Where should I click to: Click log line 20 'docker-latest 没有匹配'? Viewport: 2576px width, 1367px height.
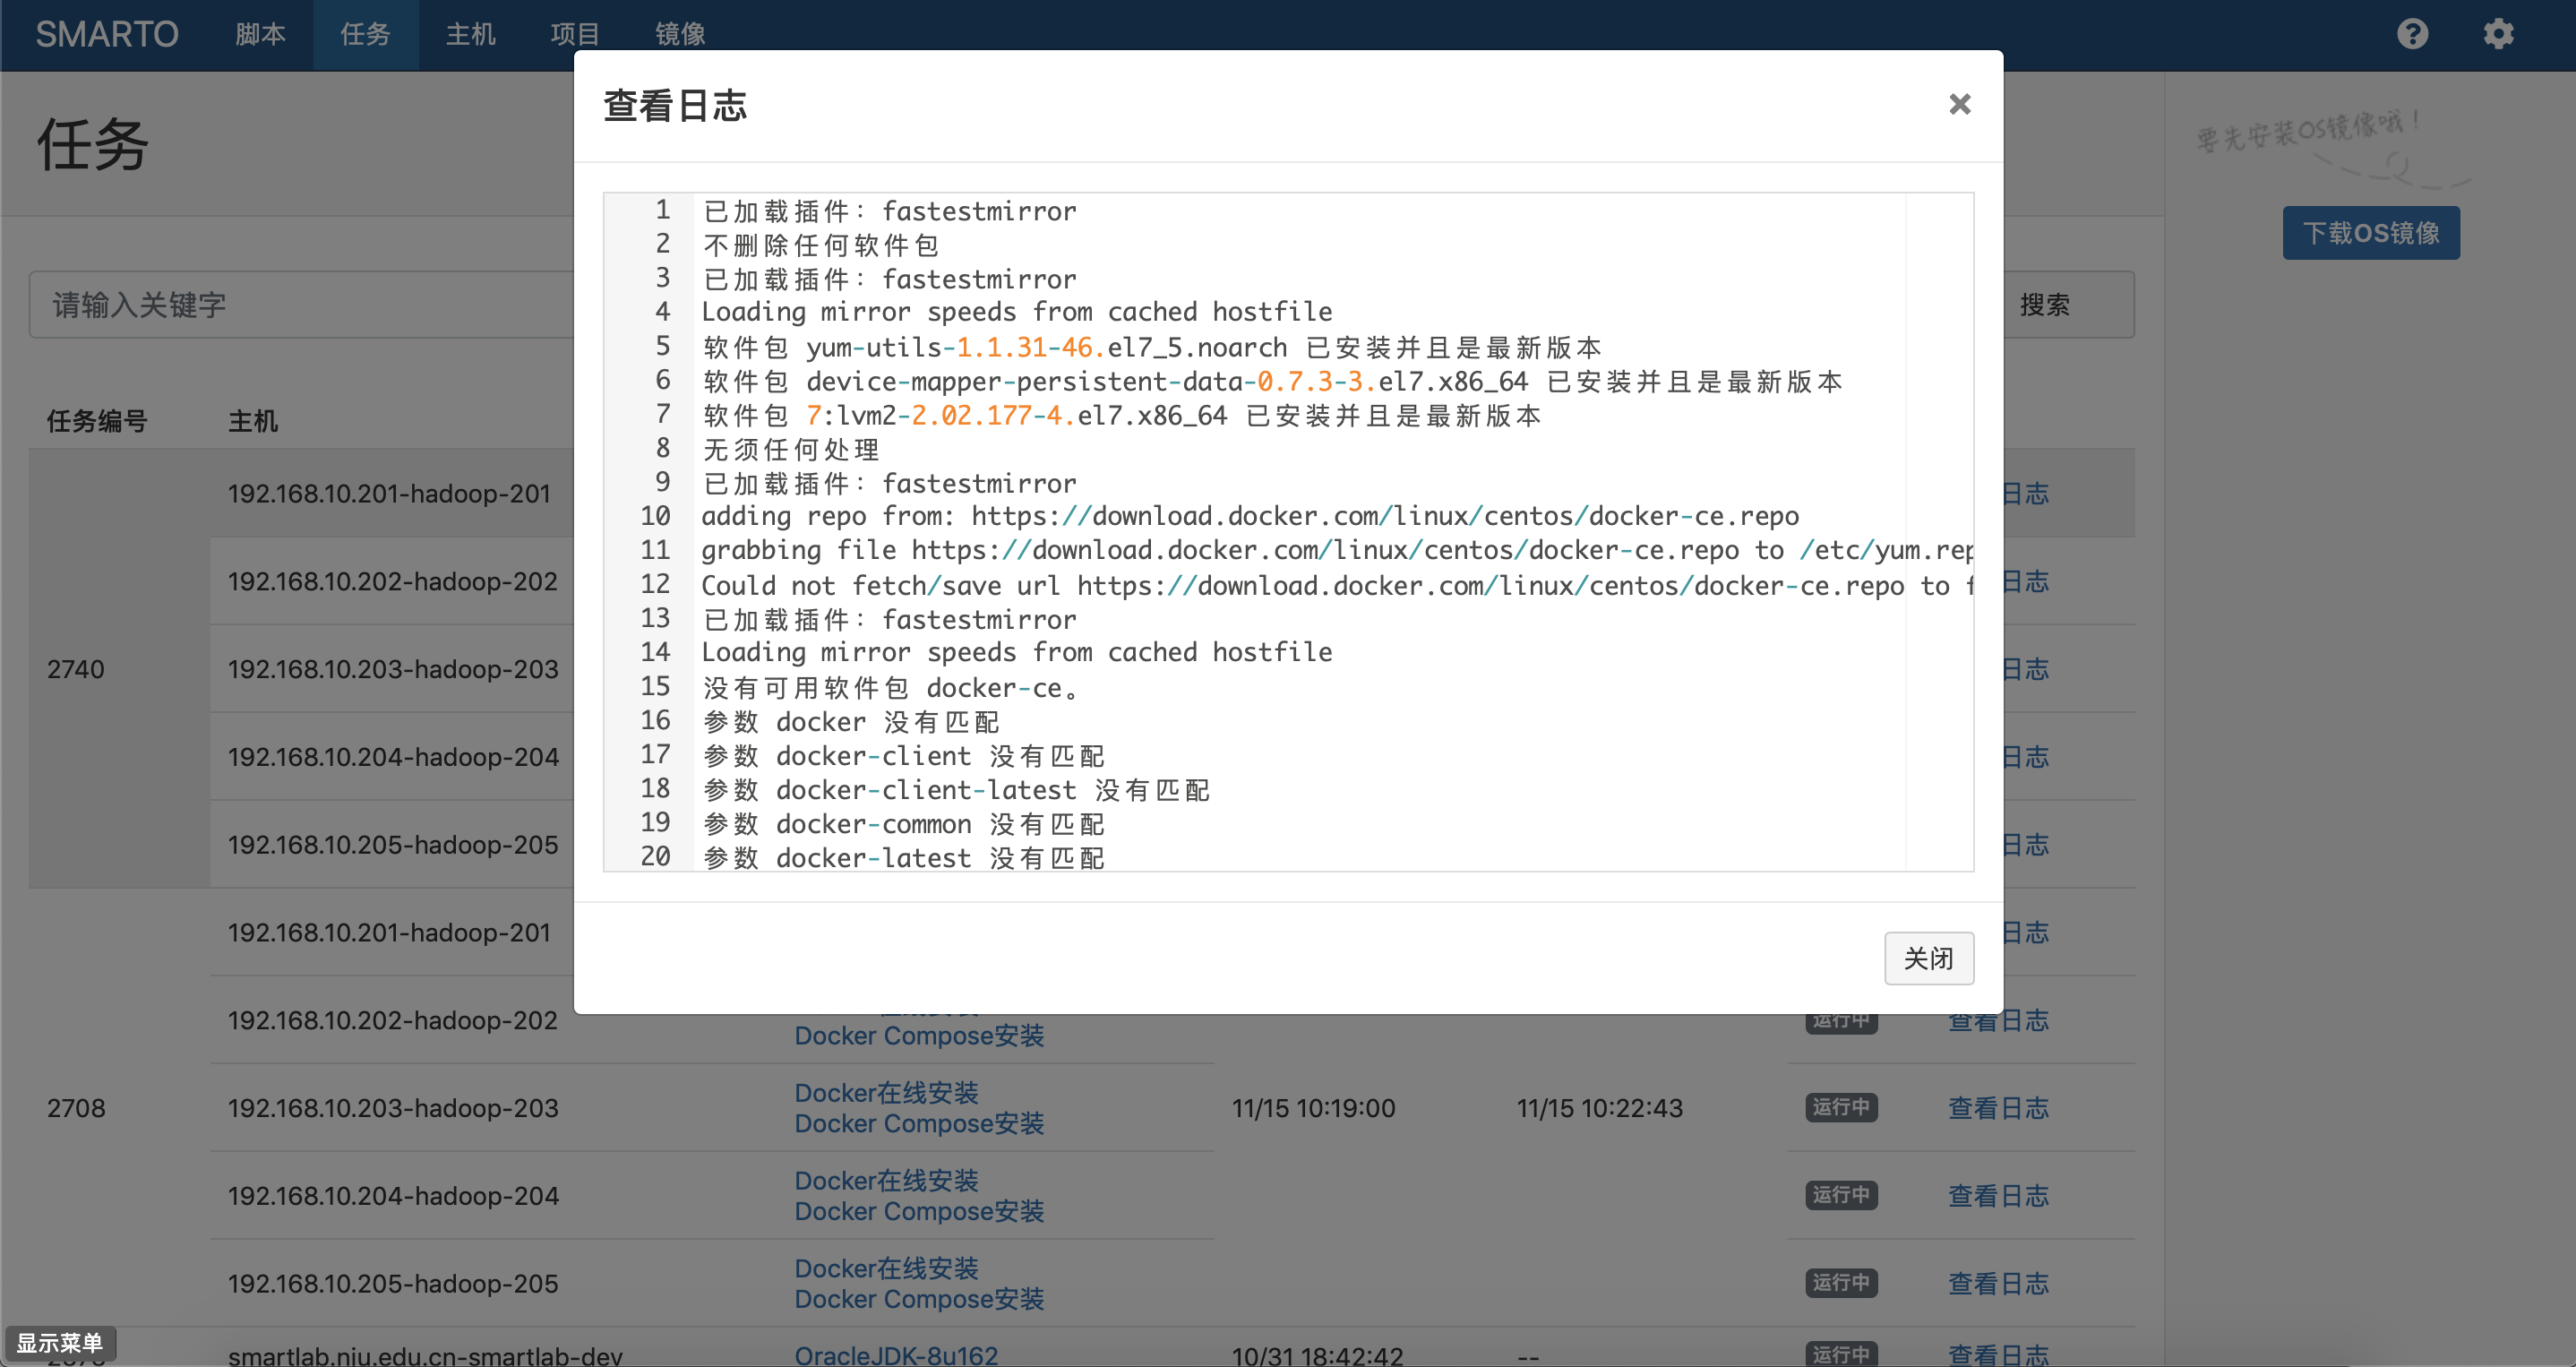point(903,857)
